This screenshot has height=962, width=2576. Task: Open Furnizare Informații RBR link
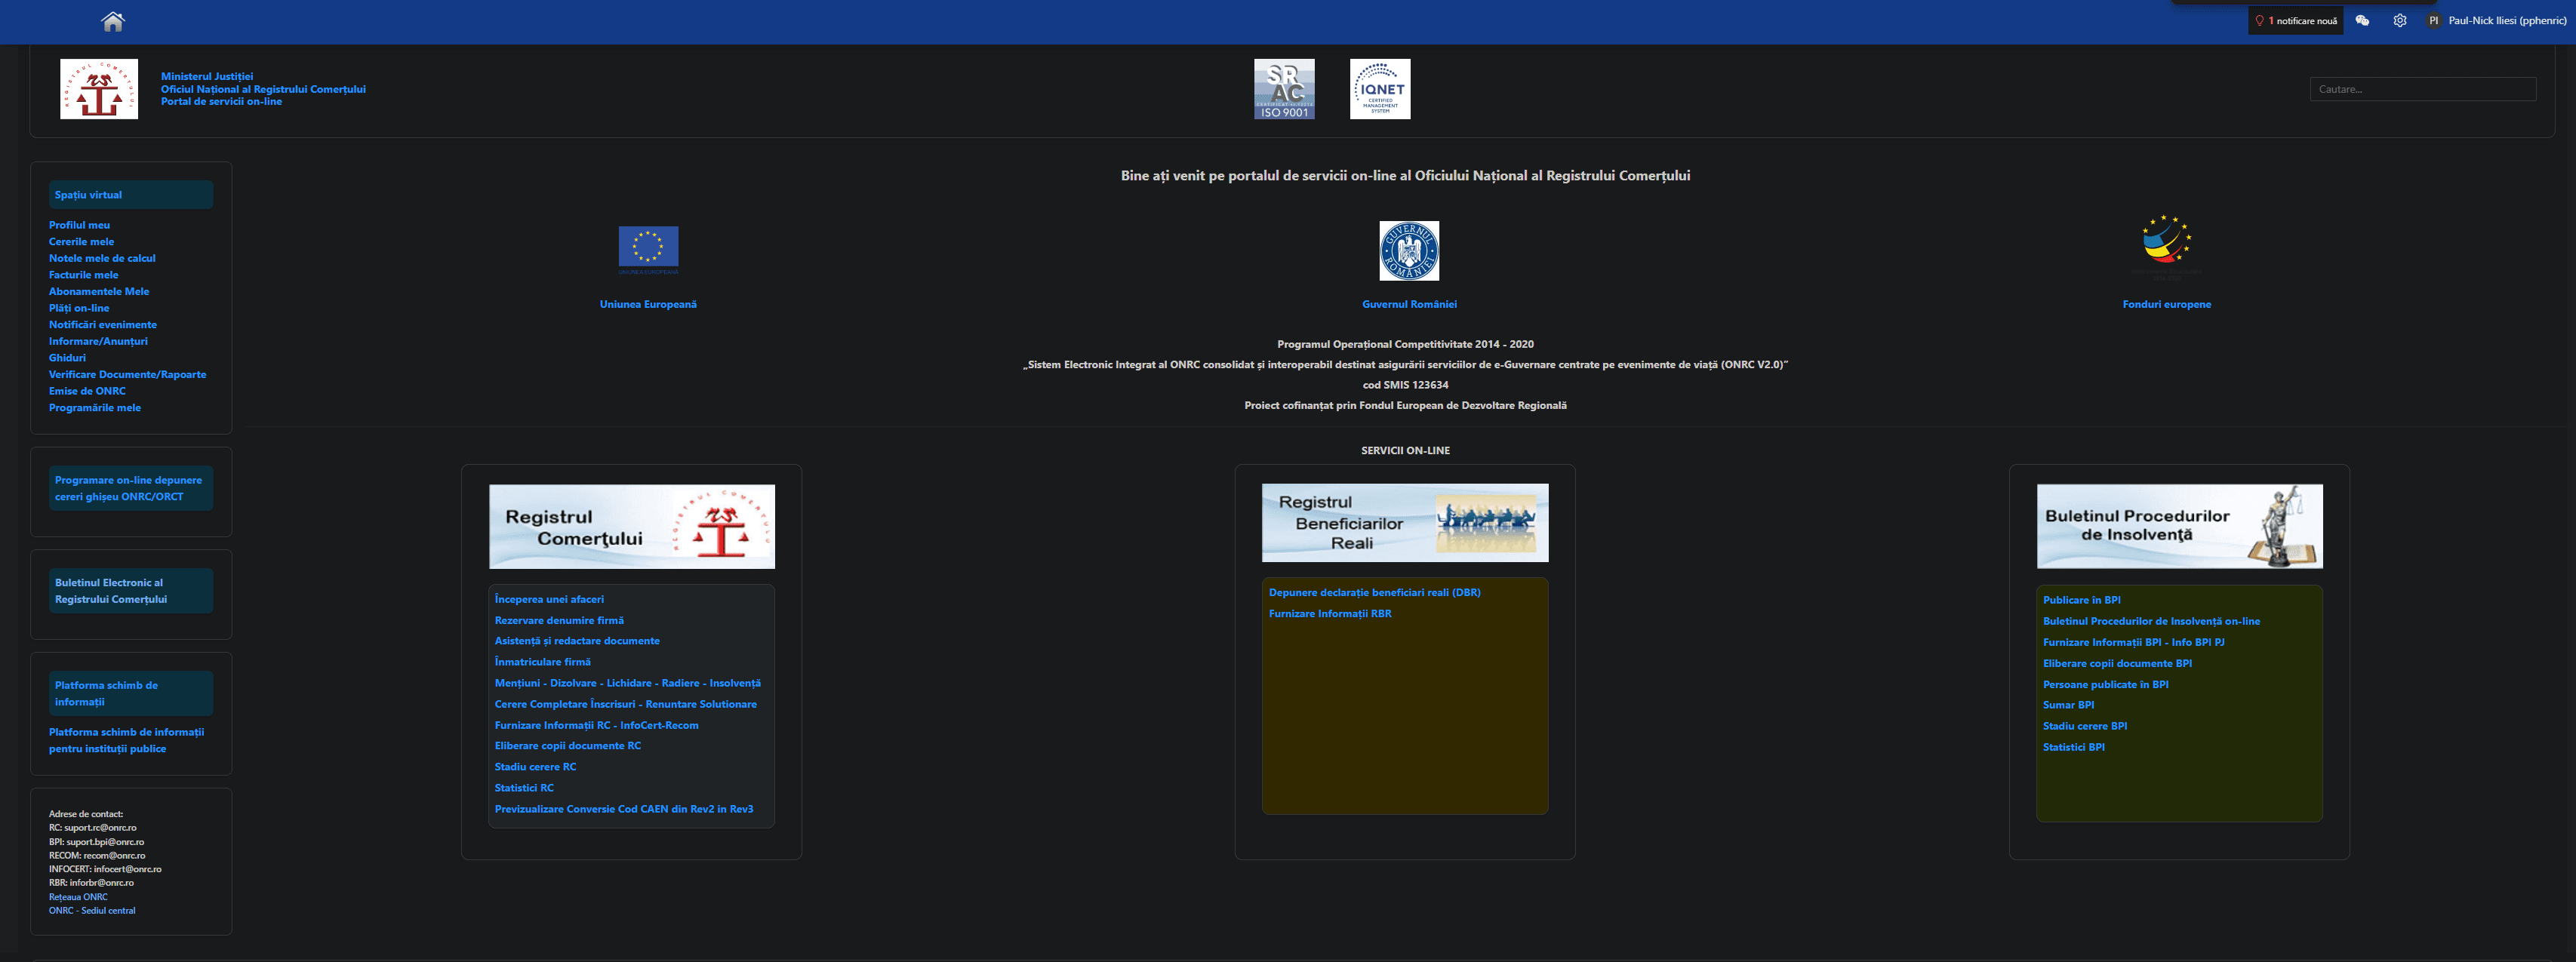1329,614
